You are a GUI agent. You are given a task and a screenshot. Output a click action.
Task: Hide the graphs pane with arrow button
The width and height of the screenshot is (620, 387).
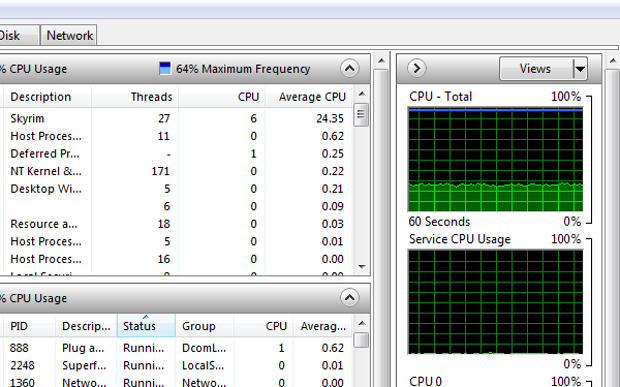(417, 69)
